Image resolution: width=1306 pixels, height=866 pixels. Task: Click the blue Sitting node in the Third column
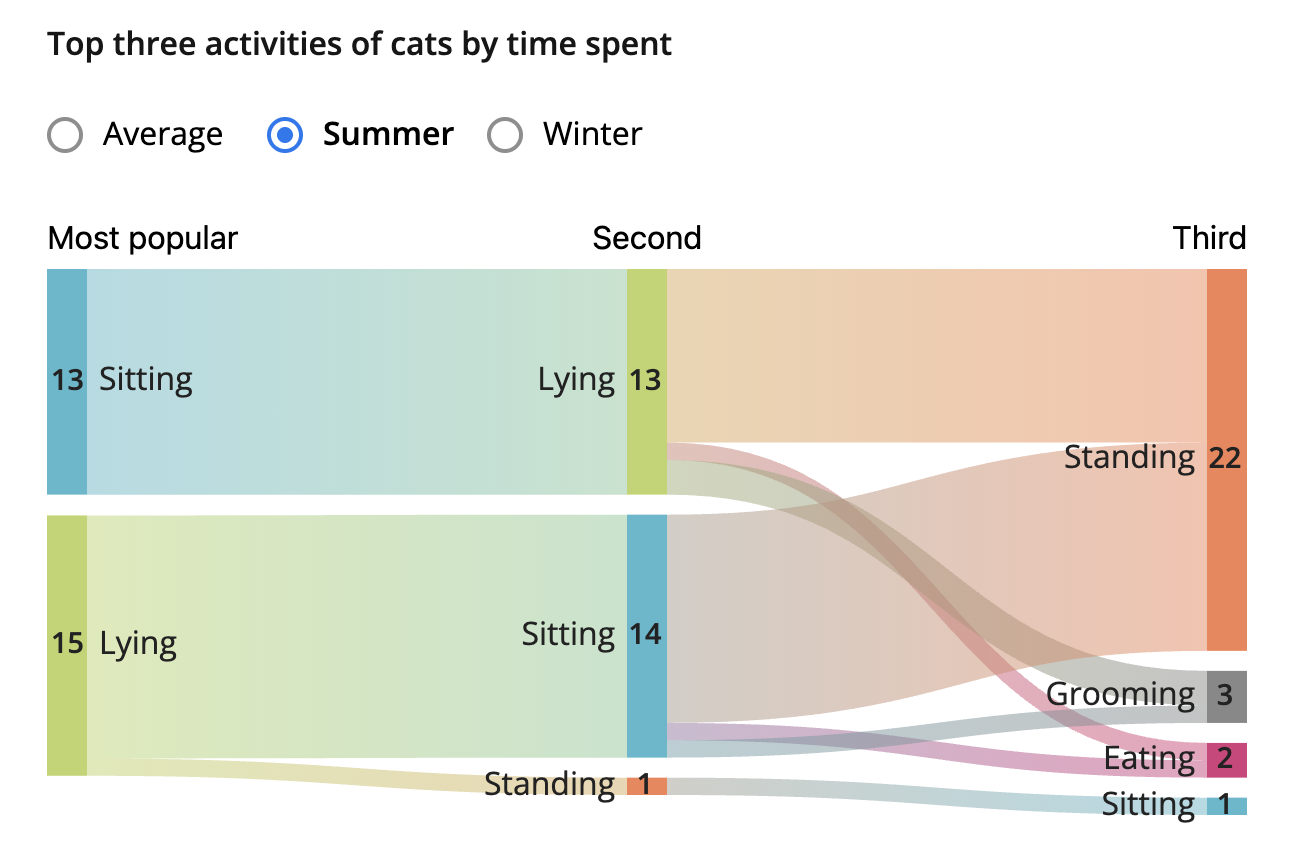(1226, 806)
